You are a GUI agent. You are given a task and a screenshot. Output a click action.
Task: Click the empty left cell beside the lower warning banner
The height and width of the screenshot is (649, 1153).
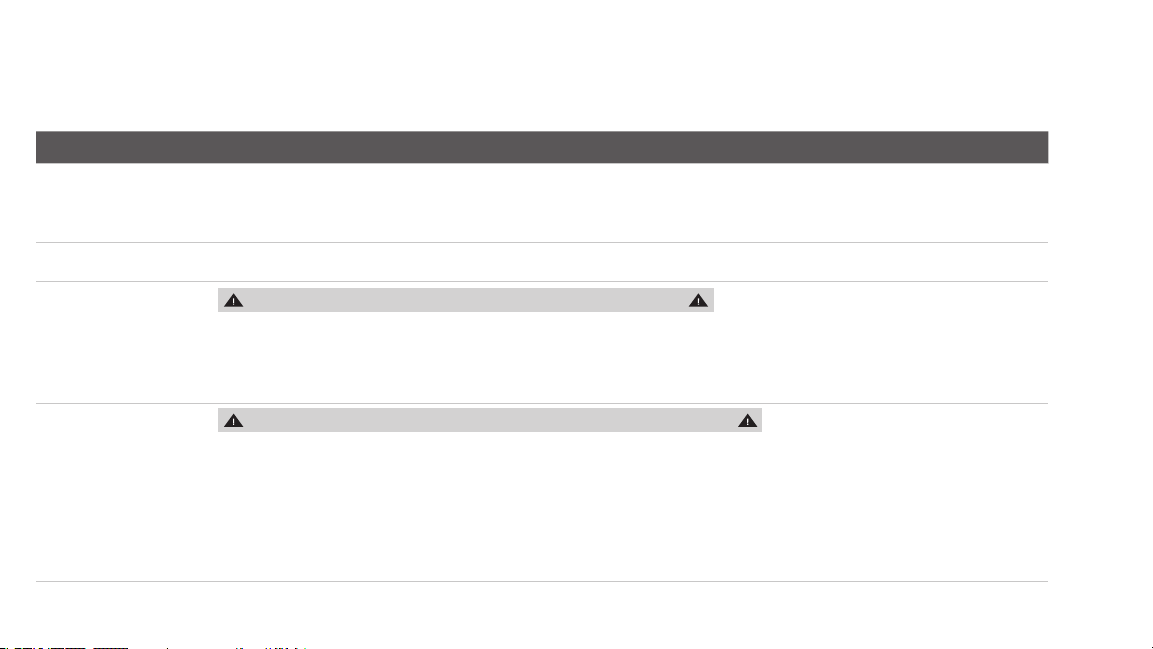[126, 492]
